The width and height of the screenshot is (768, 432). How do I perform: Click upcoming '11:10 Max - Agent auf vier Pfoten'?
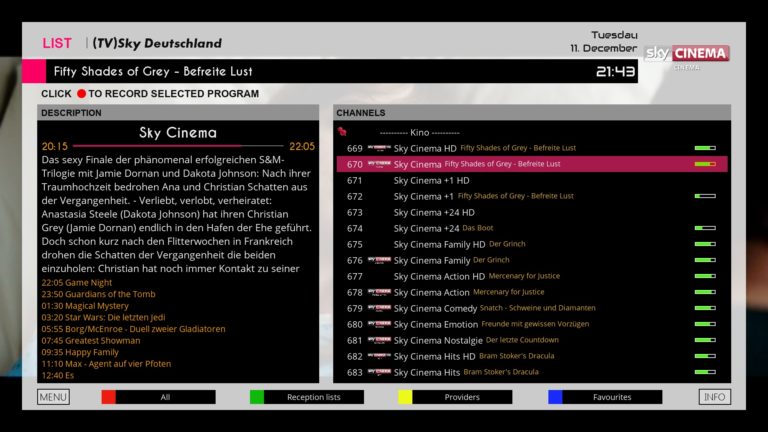[x=106, y=364]
